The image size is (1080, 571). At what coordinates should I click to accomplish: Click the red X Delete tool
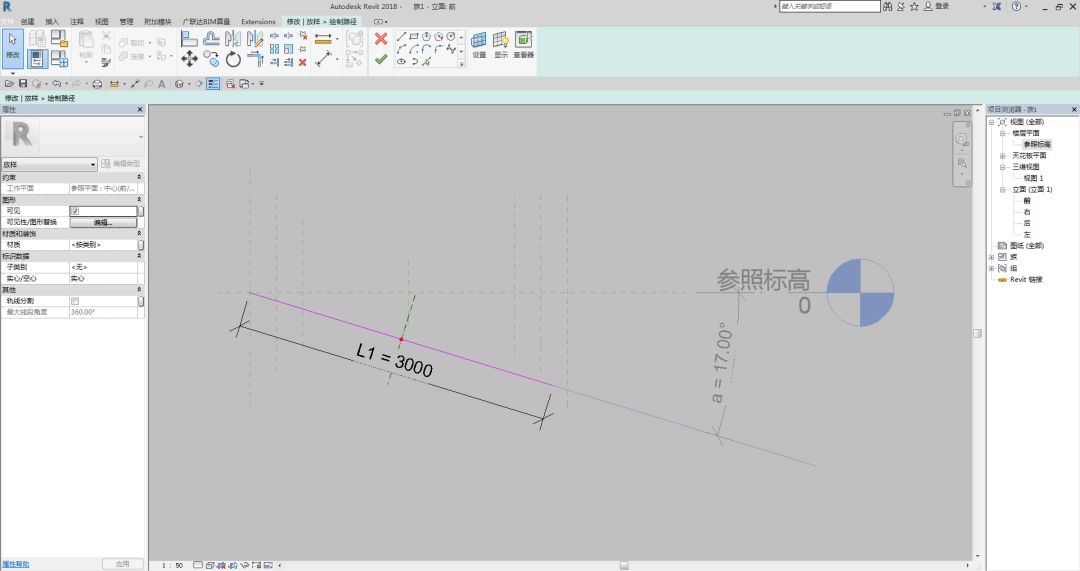tap(302, 63)
